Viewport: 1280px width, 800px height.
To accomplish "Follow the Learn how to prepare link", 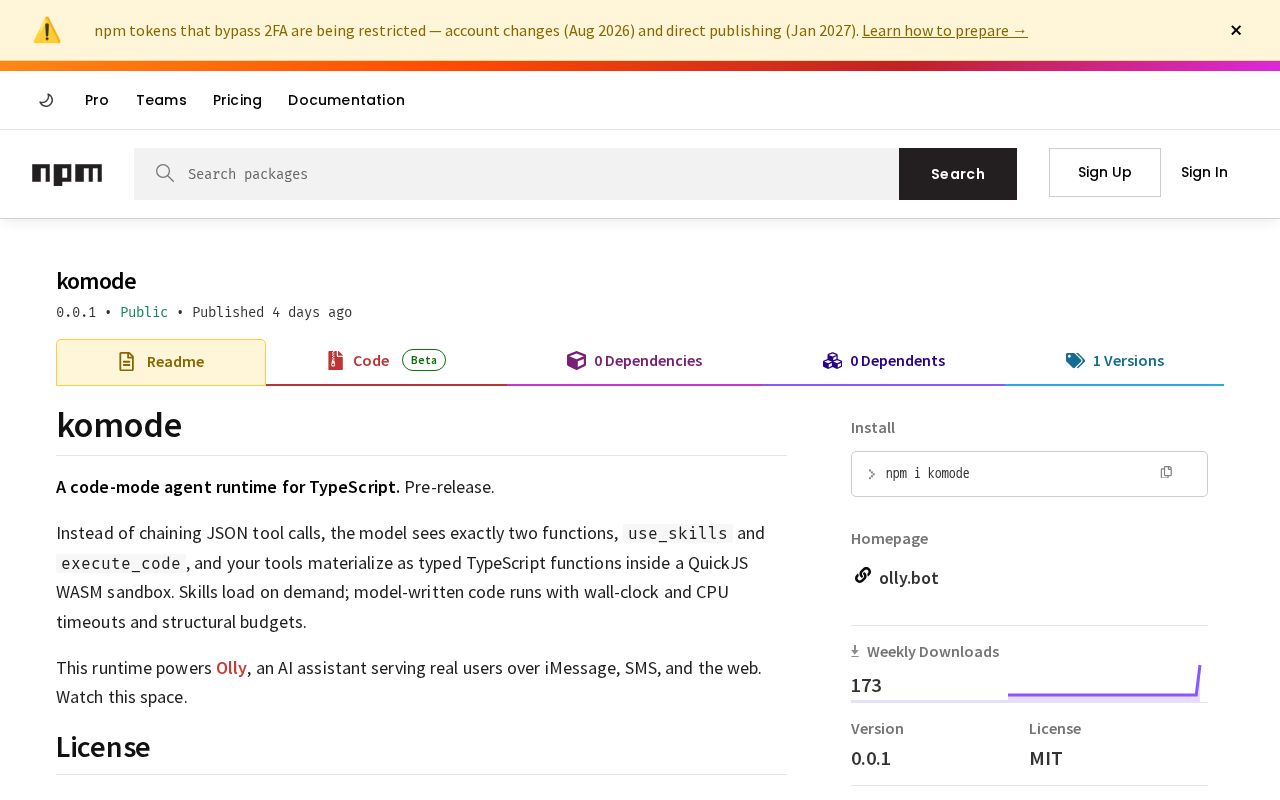I will coord(945,30).
